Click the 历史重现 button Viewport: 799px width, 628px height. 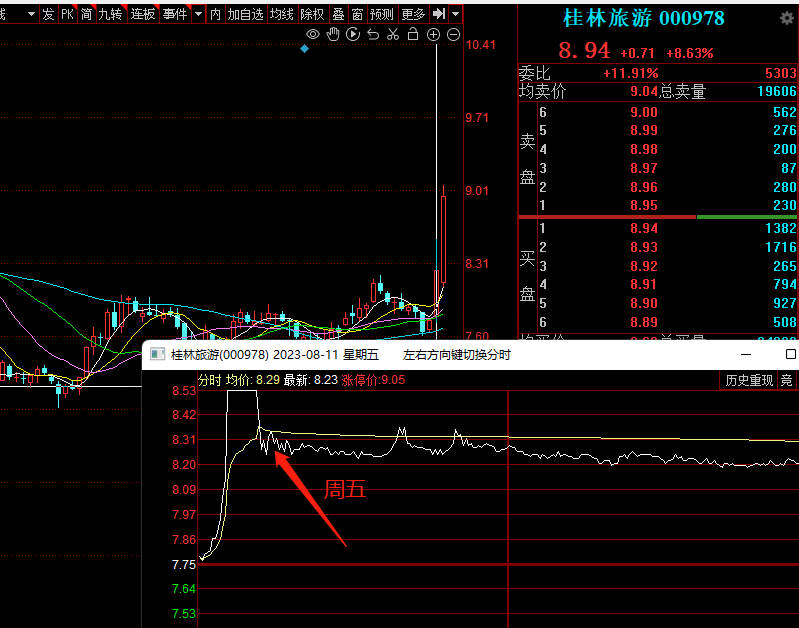pyautogui.click(x=749, y=380)
